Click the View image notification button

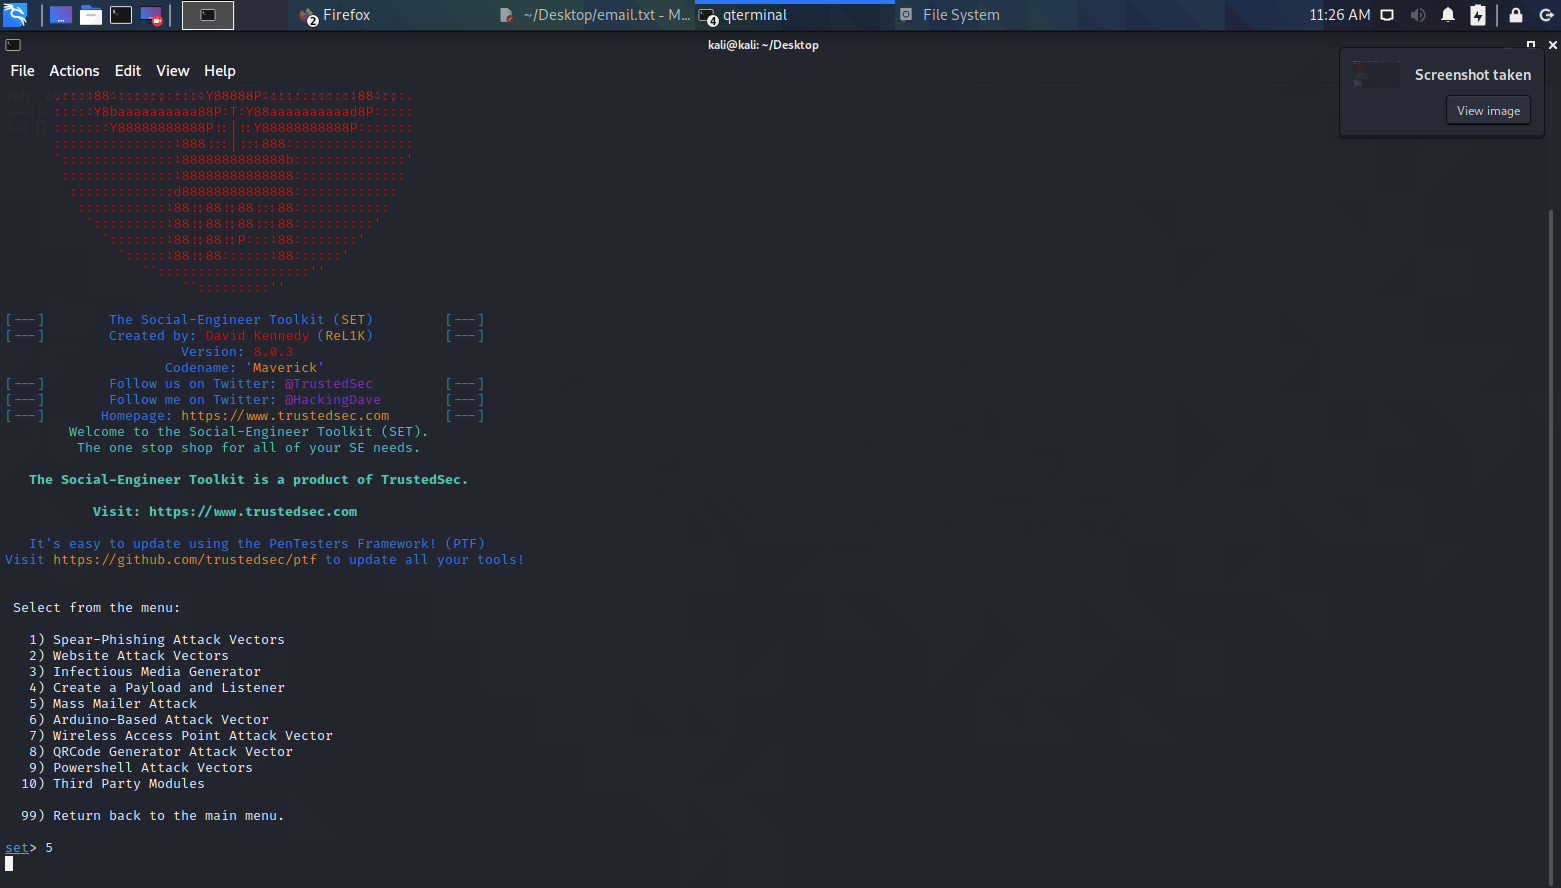pos(1488,111)
